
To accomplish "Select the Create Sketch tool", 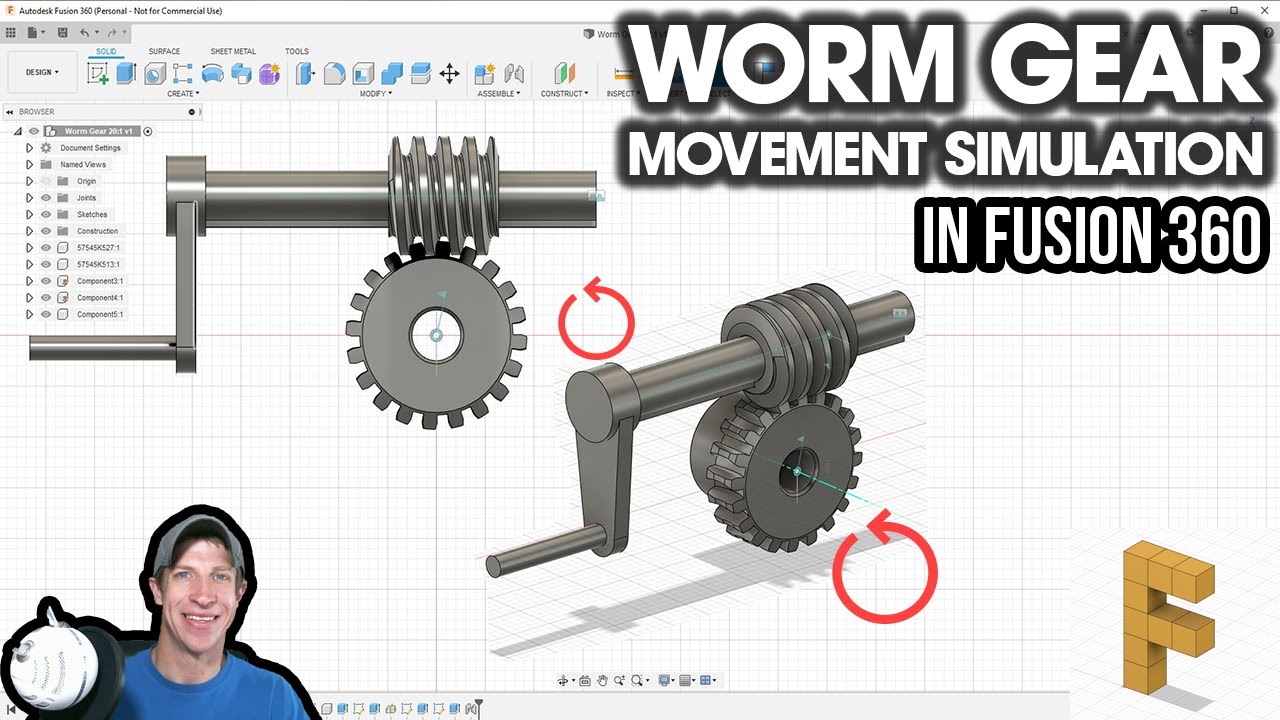I will [98, 73].
